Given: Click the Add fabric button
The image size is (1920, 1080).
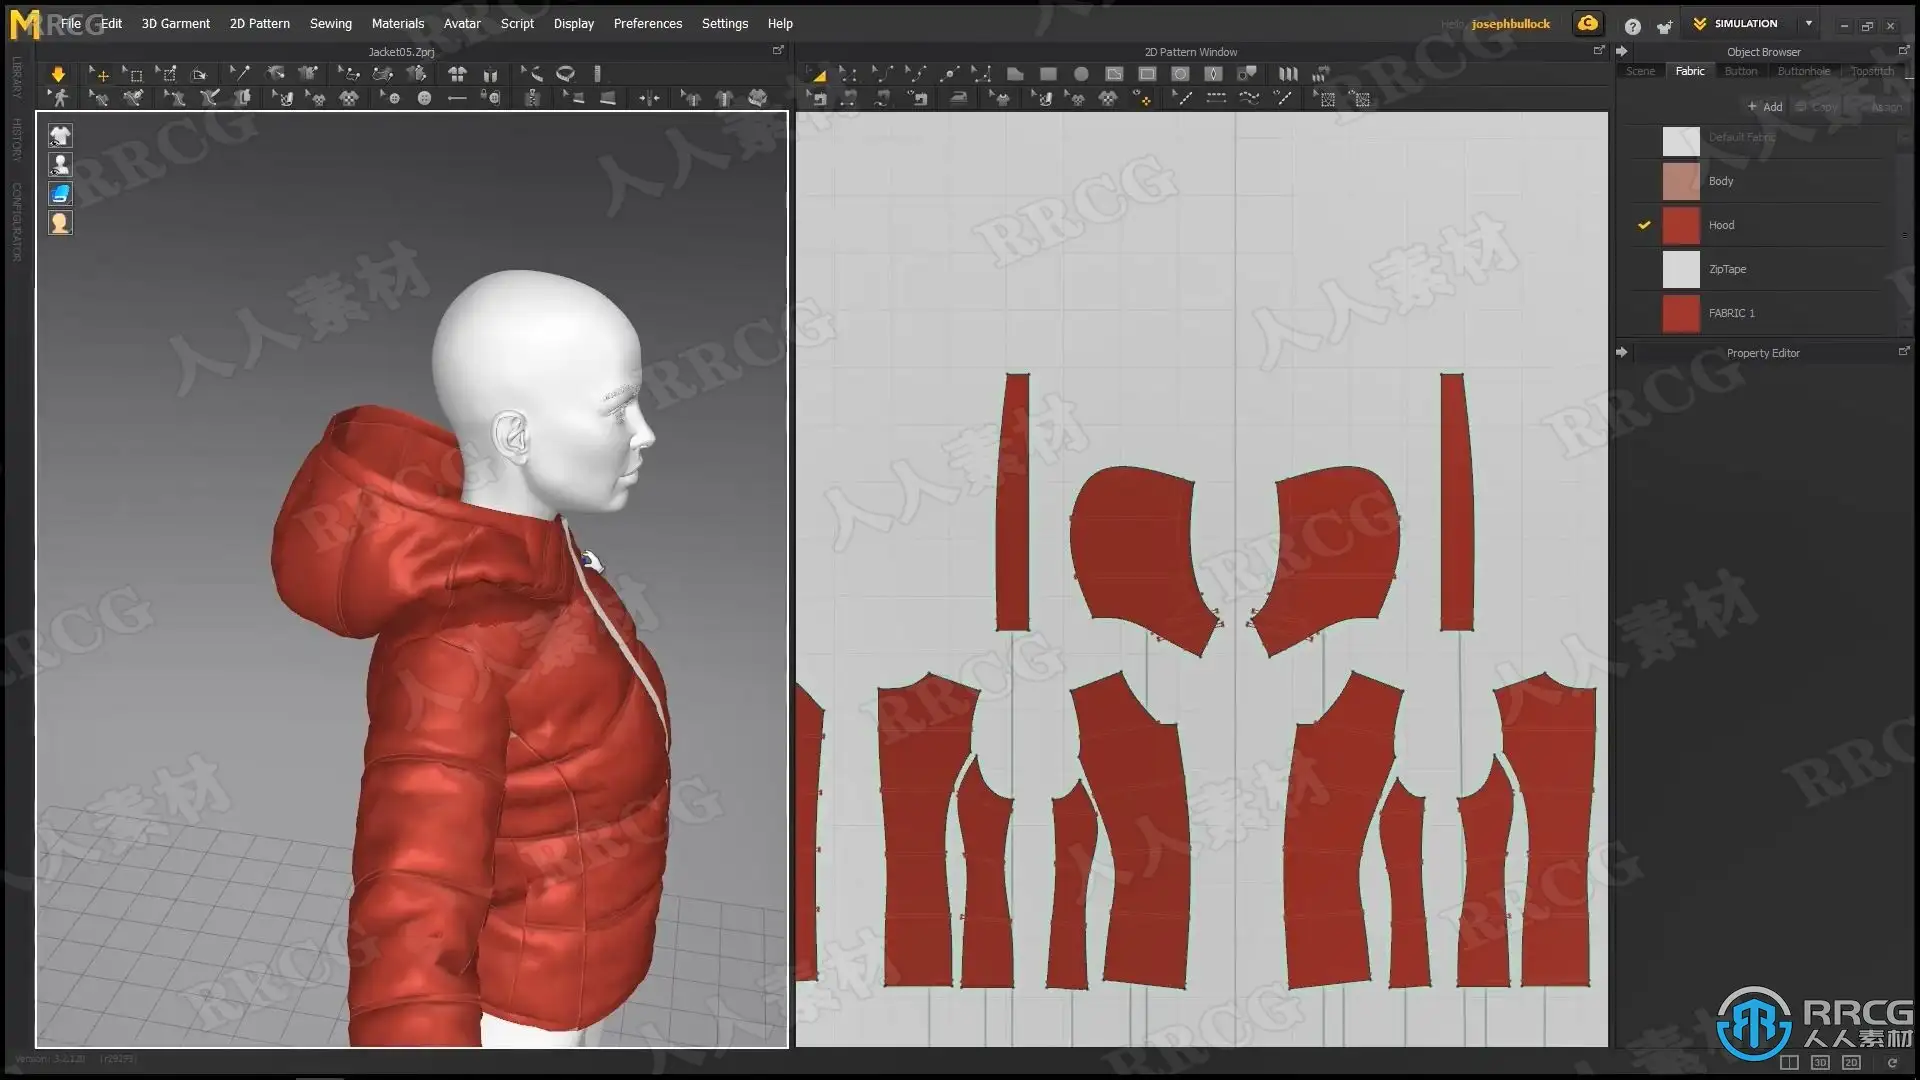Looking at the screenshot, I should (1765, 107).
